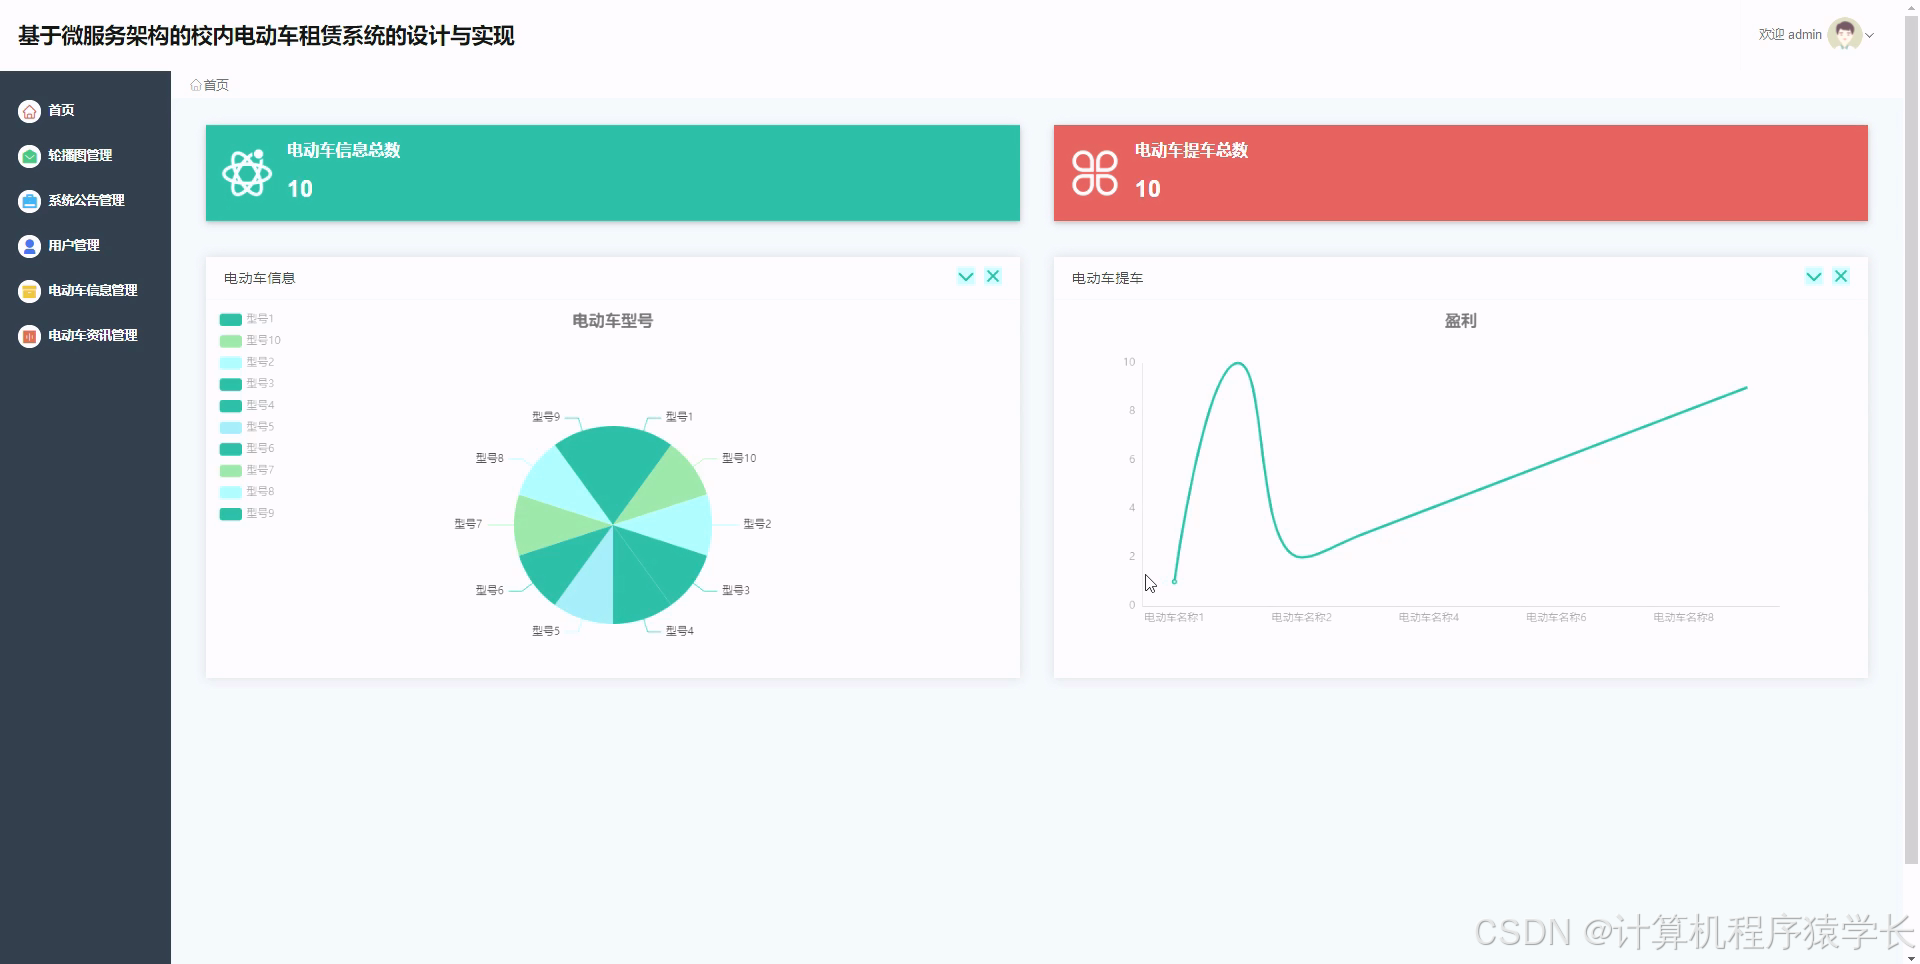Click the 电动车名称4 axis label
This screenshot has width=1920, height=964.
(x=1429, y=618)
